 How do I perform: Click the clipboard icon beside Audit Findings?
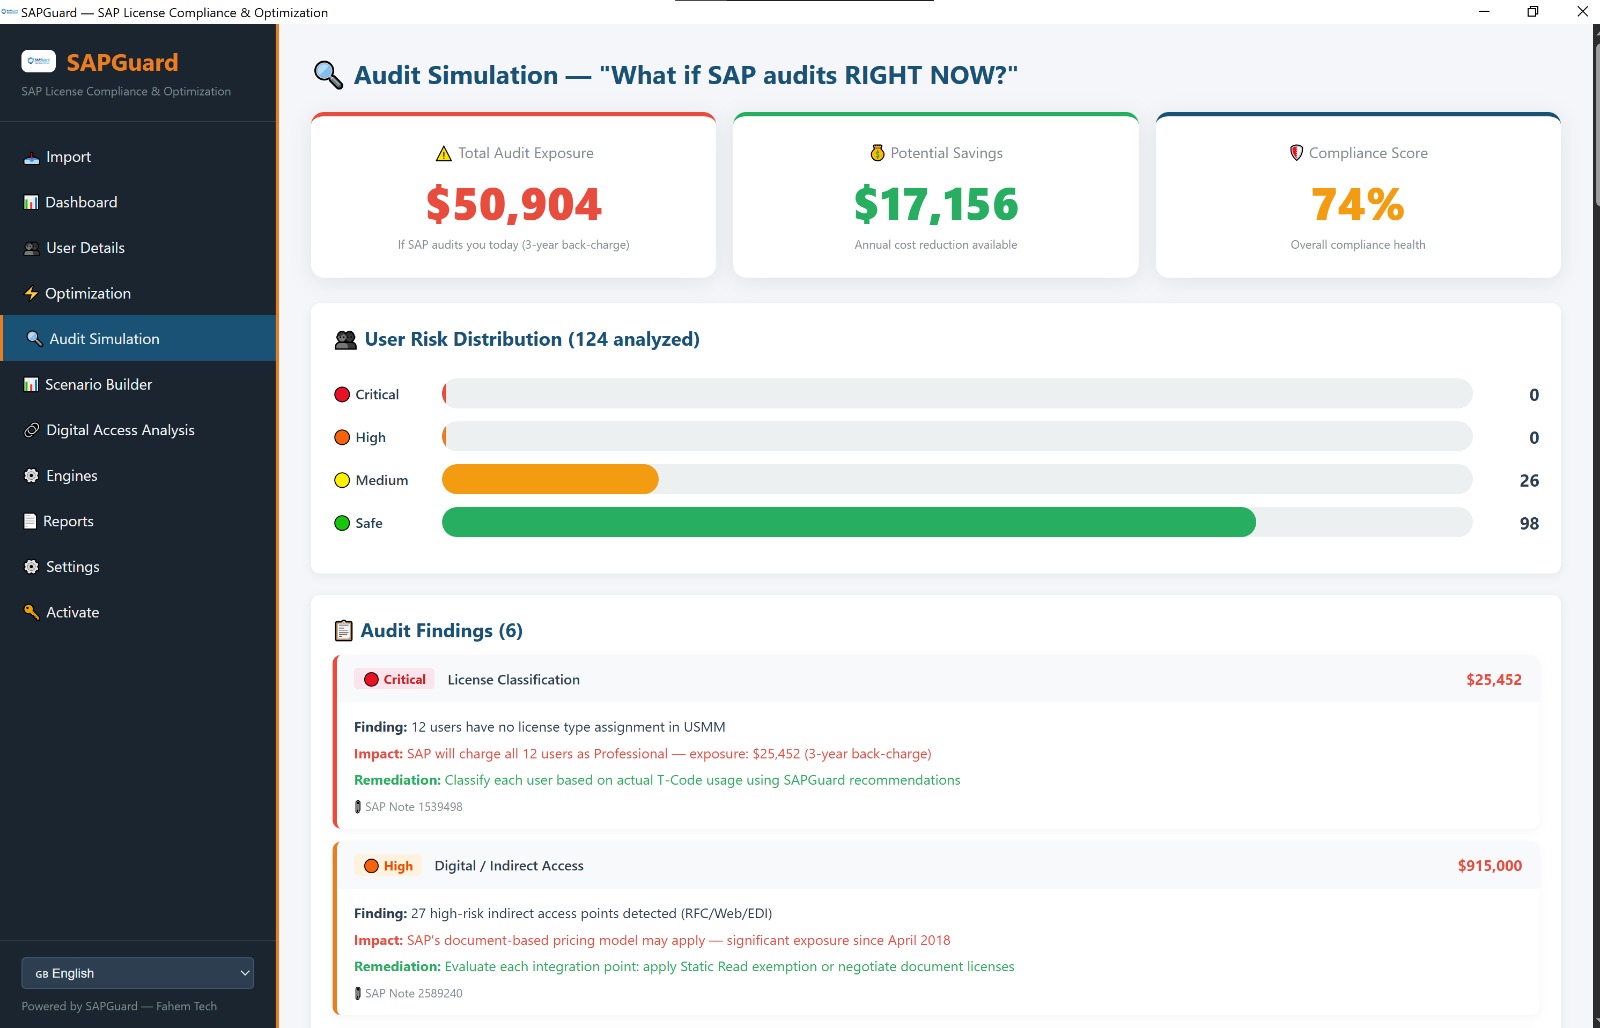coord(343,631)
